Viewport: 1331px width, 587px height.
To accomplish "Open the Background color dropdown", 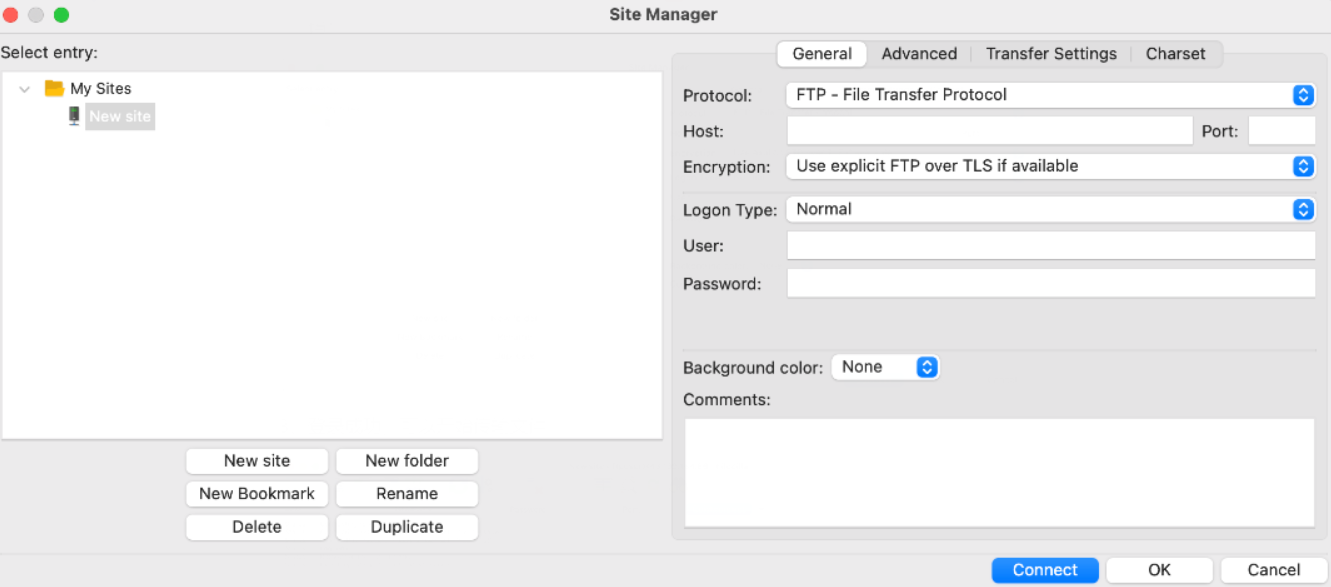I will (885, 367).
